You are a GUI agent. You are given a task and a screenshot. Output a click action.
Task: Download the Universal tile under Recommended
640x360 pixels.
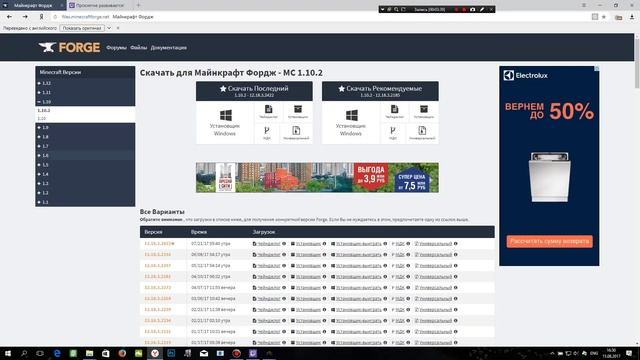coord(422,133)
